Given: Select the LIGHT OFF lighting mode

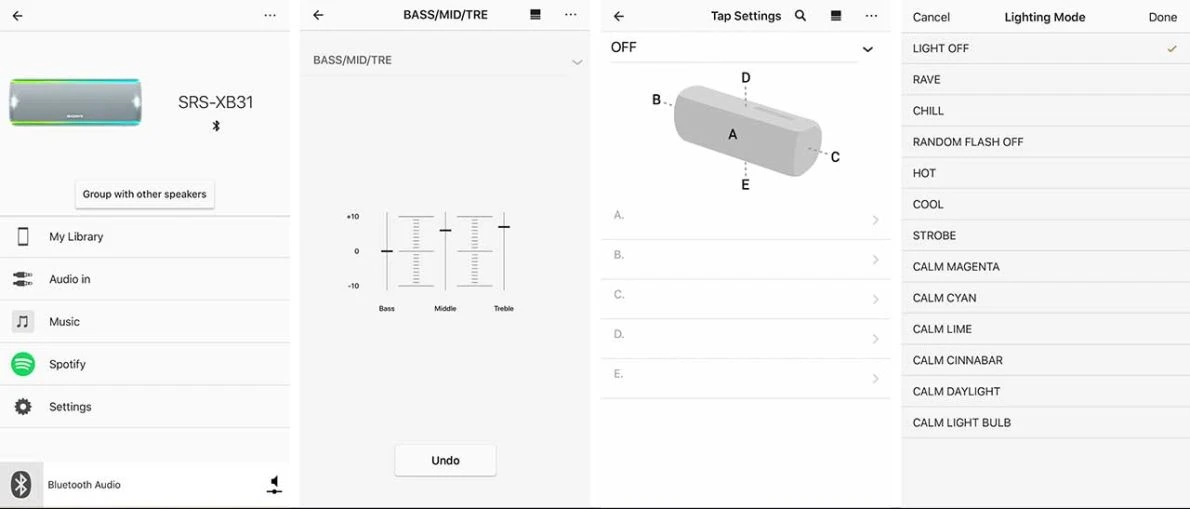Looking at the screenshot, I should pyautogui.click(x=1046, y=49).
